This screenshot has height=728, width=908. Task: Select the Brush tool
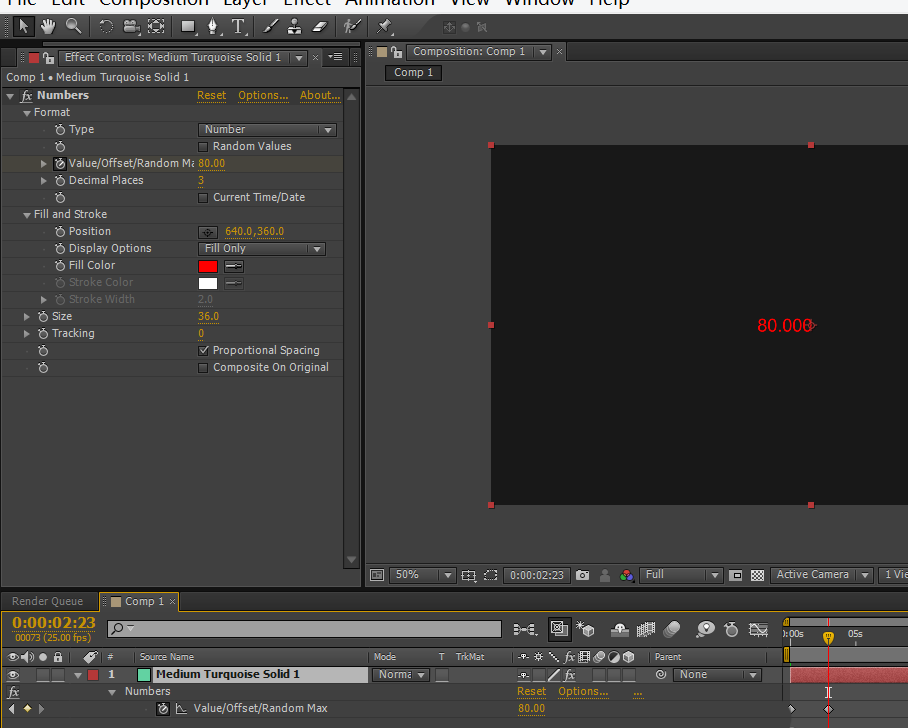coord(271,26)
